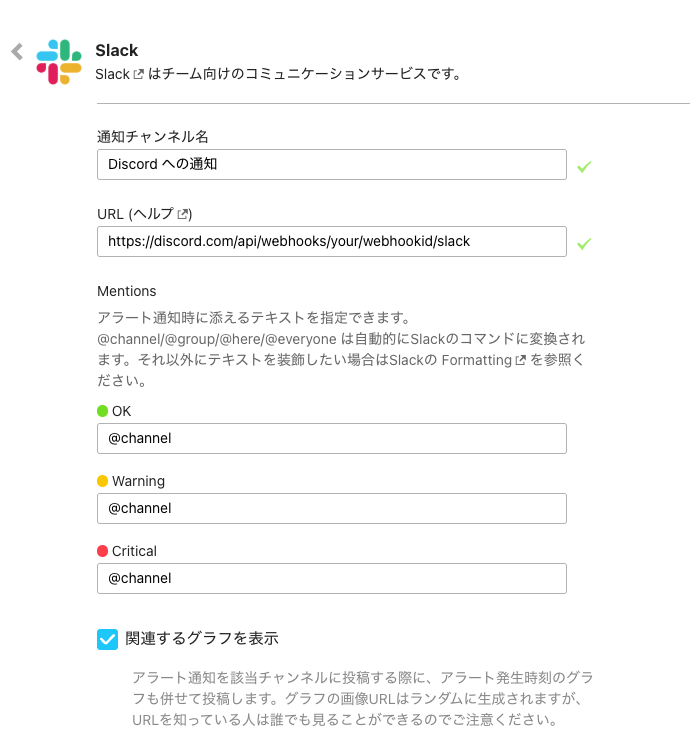
Task: Click into the webhook URL input field
Action: click(332, 242)
